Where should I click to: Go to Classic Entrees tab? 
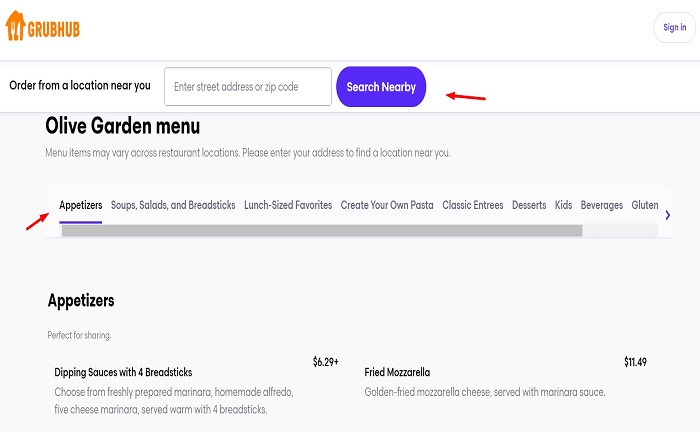coord(473,205)
